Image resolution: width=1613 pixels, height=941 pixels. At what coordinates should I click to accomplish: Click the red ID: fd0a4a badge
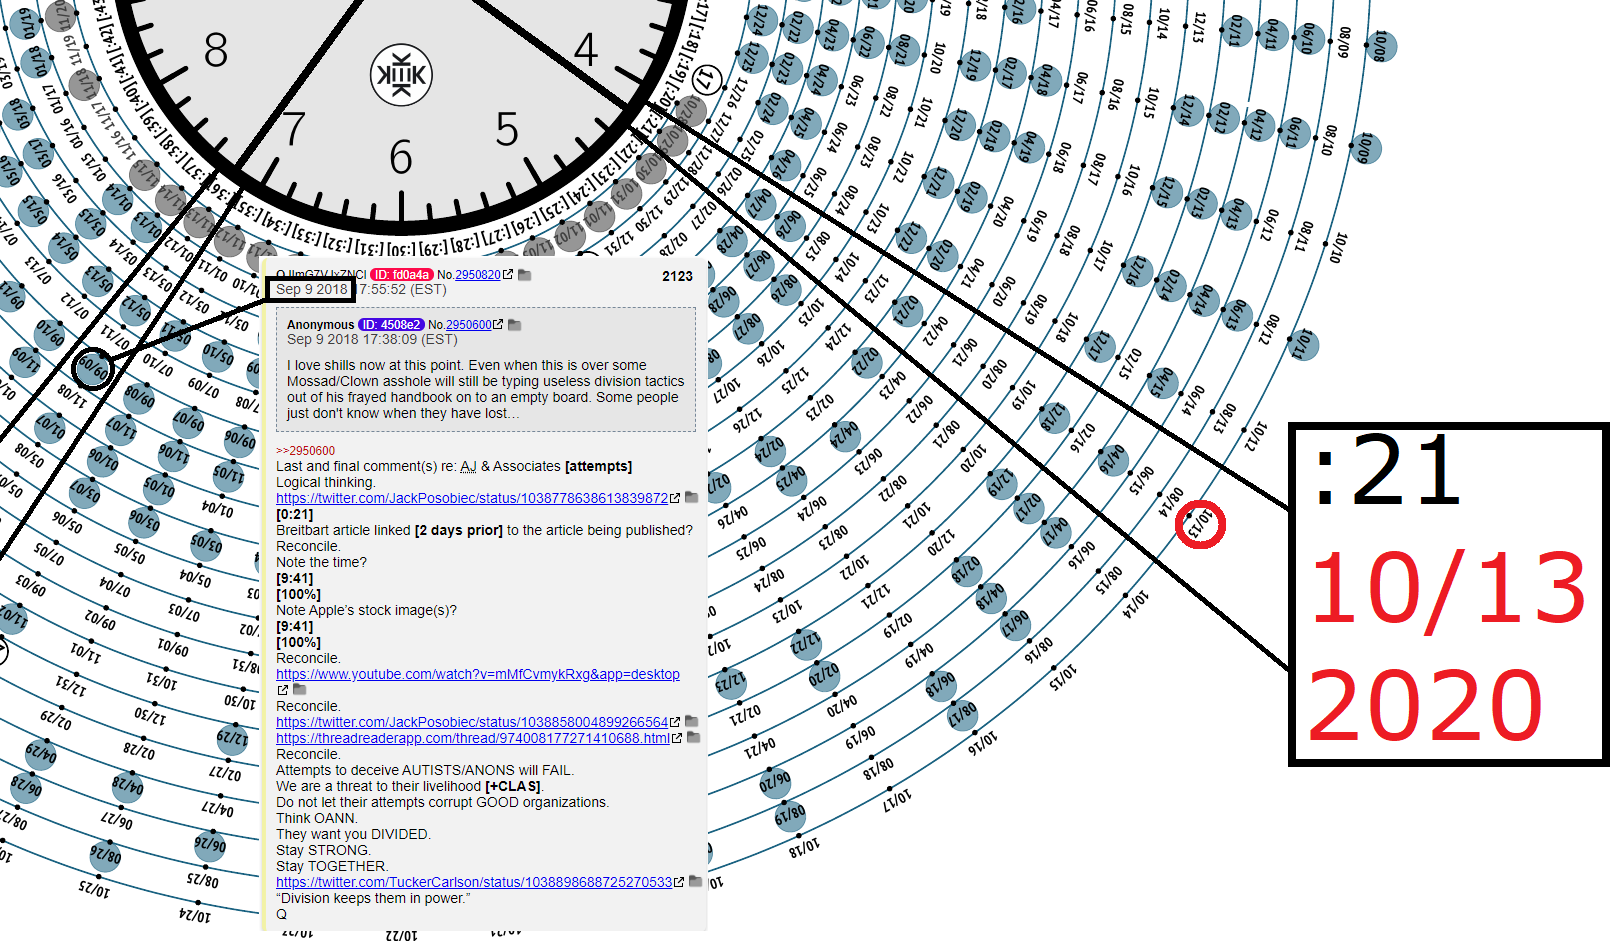[402, 274]
